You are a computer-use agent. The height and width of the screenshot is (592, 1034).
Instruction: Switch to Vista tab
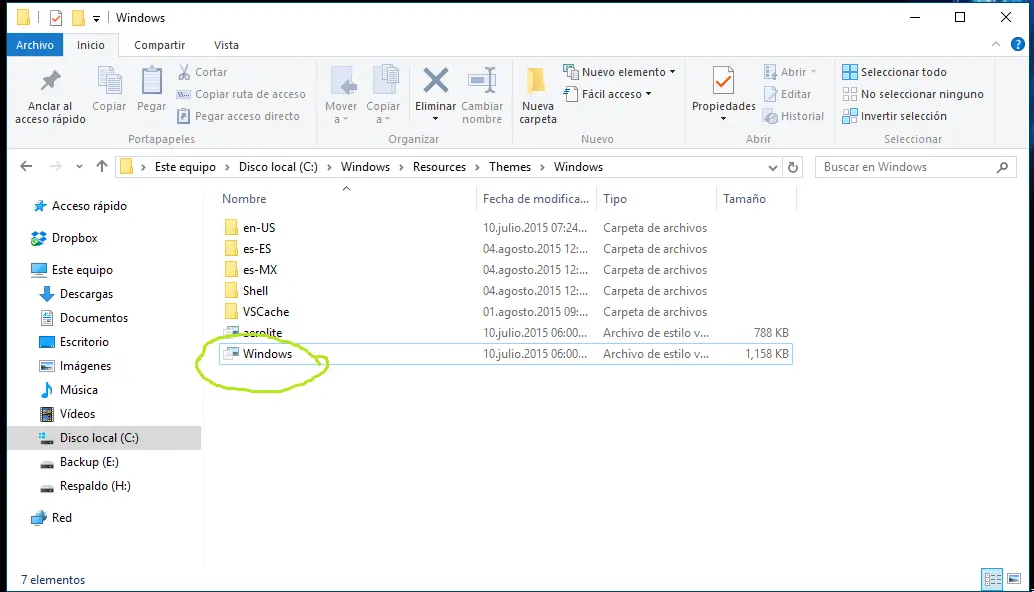tap(226, 45)
